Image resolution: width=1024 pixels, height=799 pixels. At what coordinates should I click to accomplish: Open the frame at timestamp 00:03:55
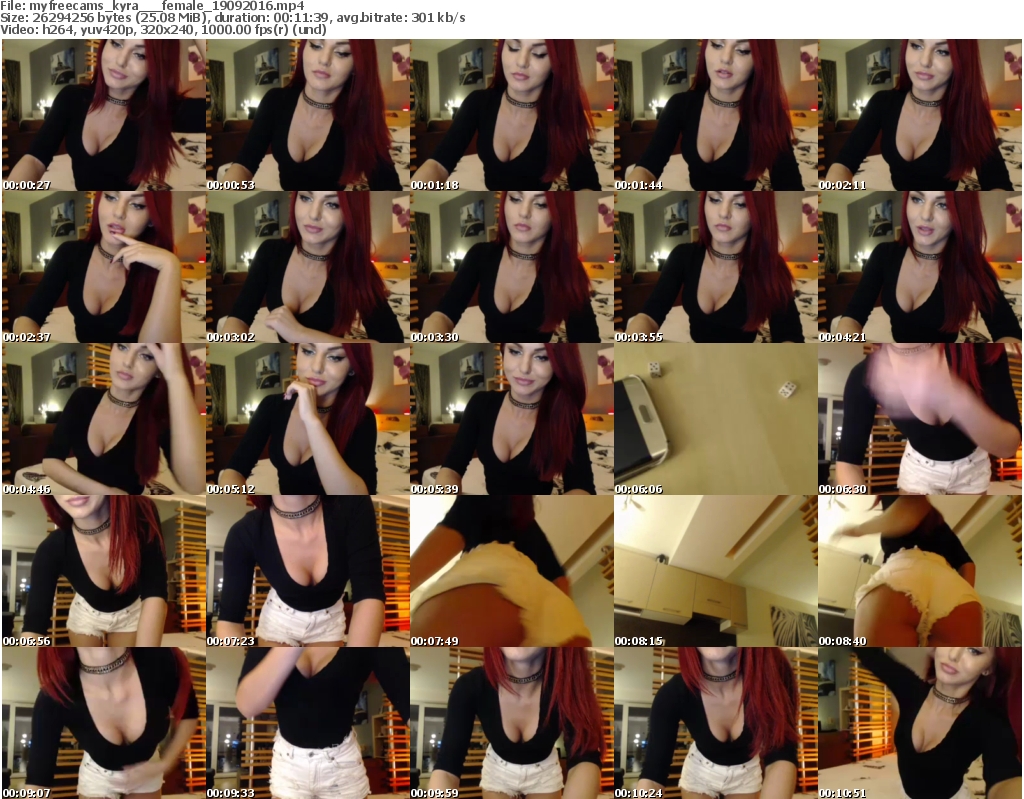(x=716, y=267)
